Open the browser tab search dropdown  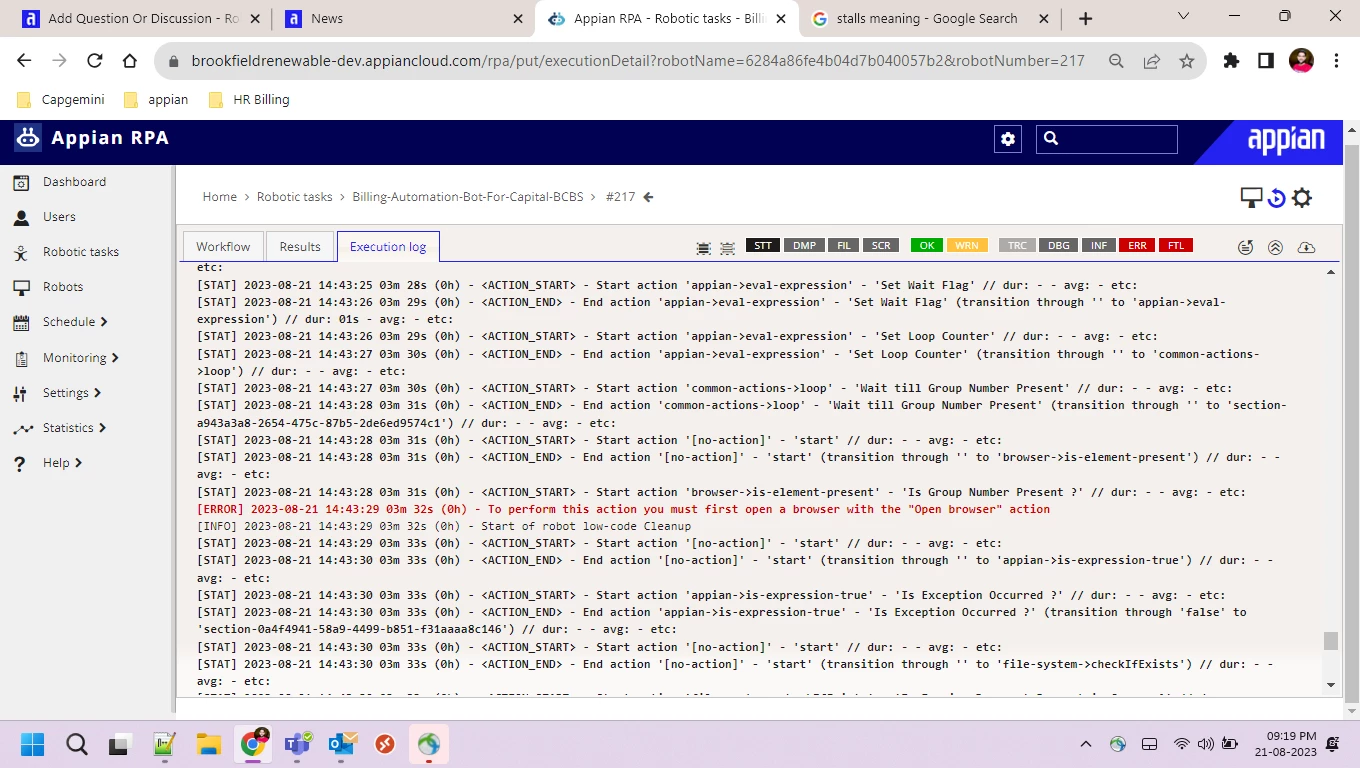click(1184, 17)
